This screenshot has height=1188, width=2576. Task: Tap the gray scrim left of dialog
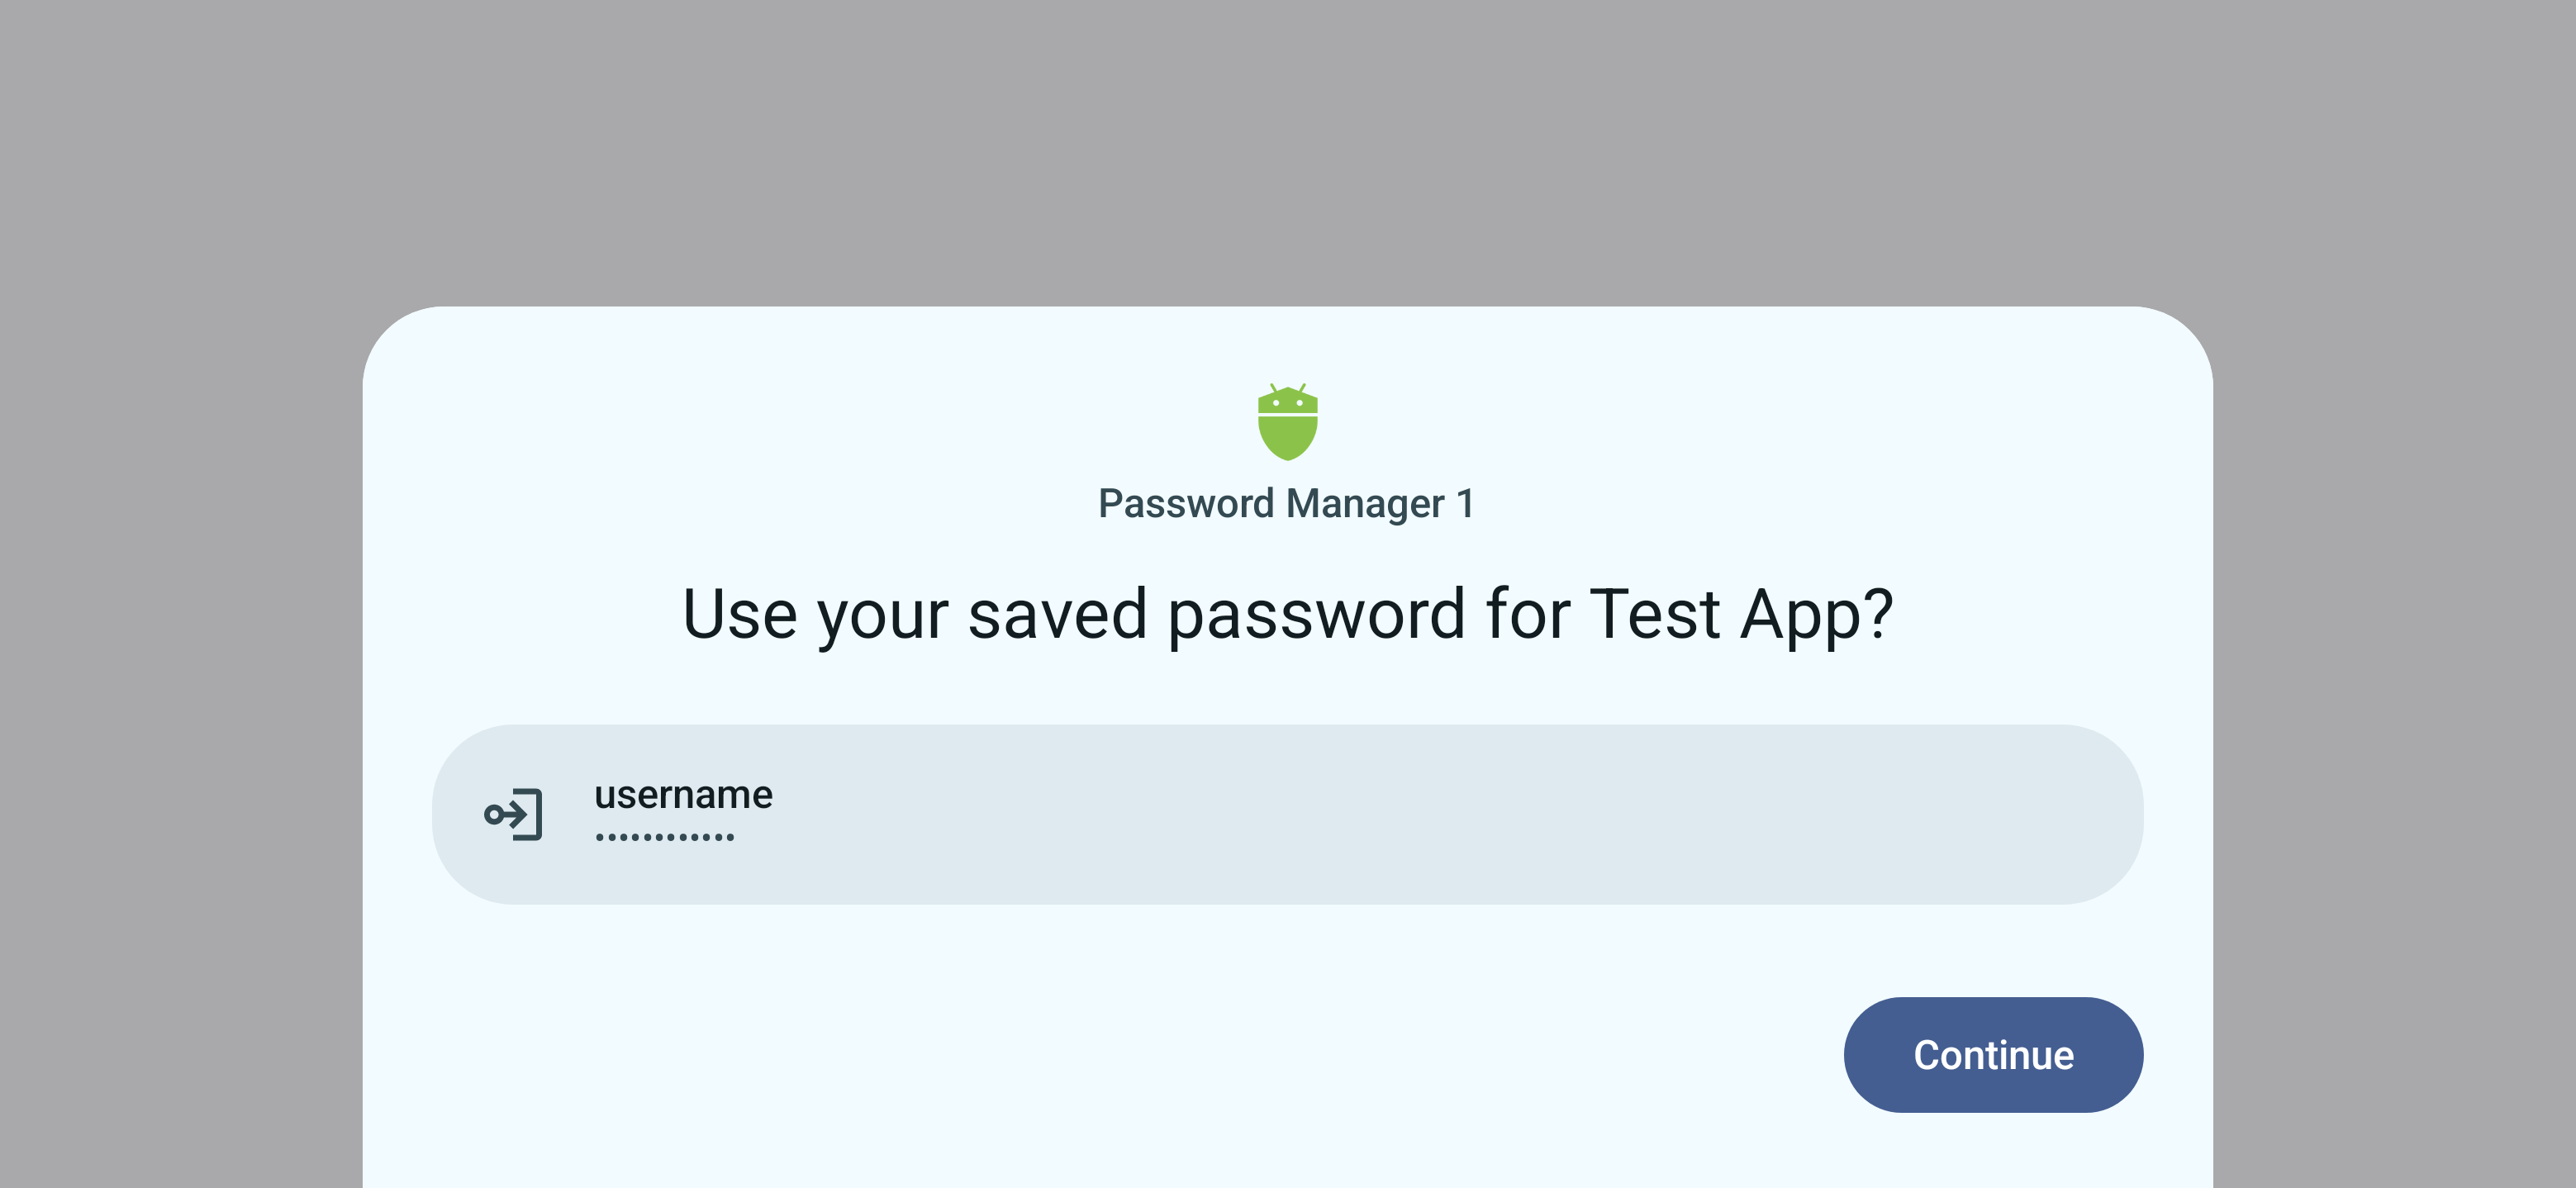click(180, 700)
